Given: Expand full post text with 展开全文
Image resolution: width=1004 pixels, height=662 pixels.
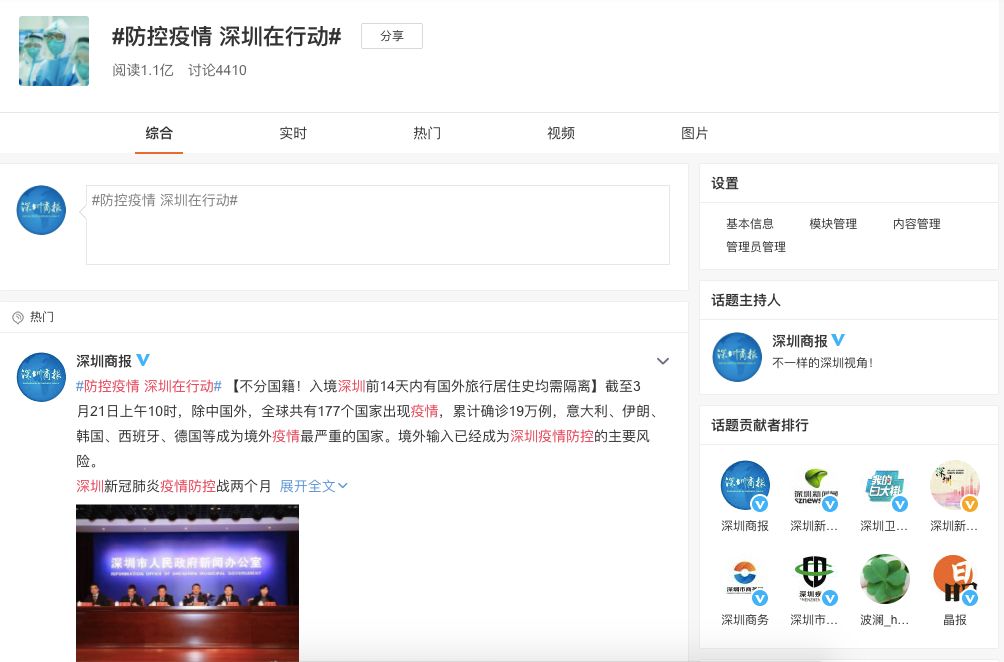Looking at the screenshot, I should (x=313, y=486).
